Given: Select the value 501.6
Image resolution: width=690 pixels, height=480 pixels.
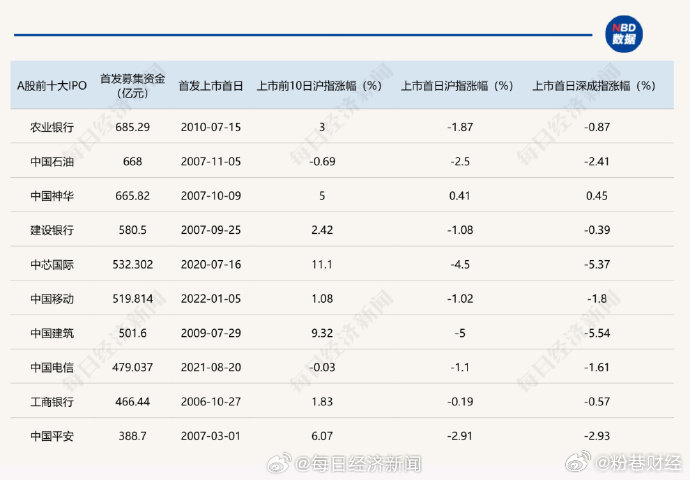Looking at the screenshot, I should [132, 333].
